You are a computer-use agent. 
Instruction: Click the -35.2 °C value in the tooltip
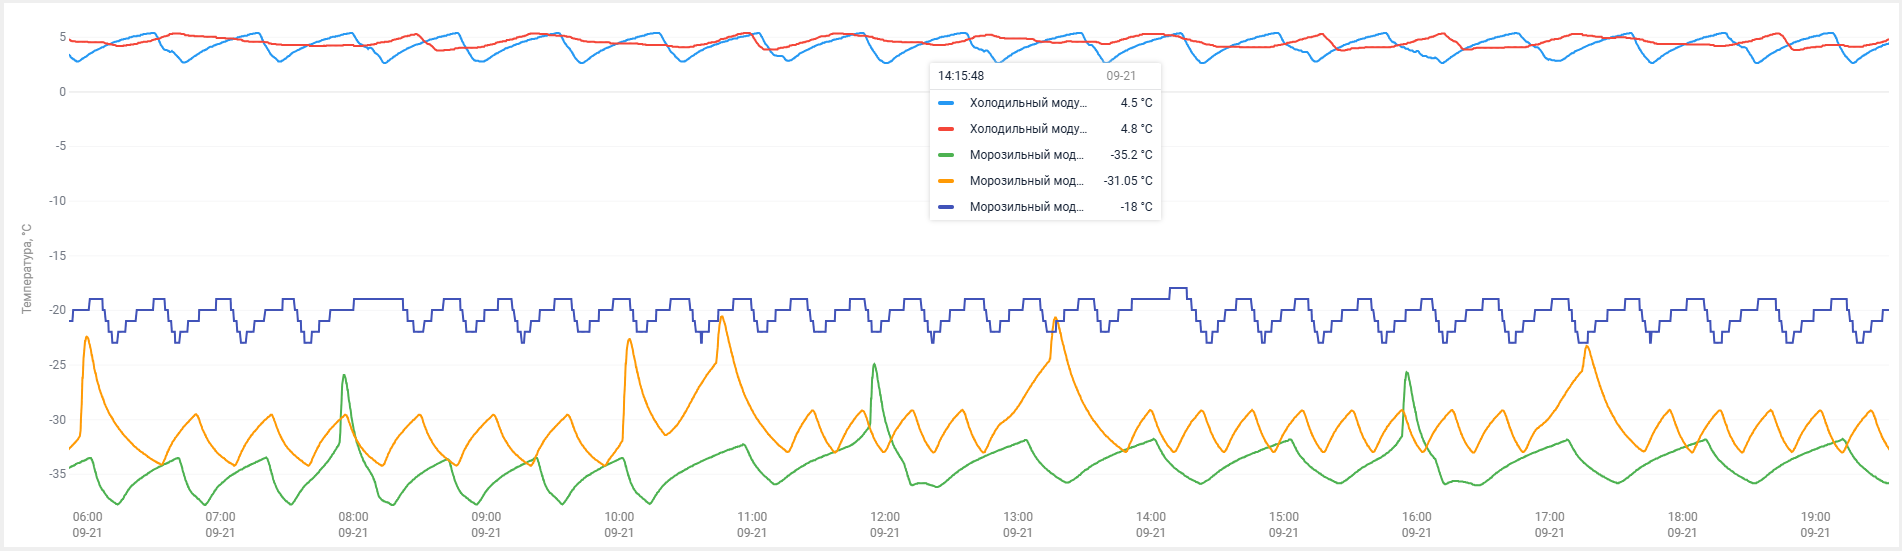(x=1131, y=155)
